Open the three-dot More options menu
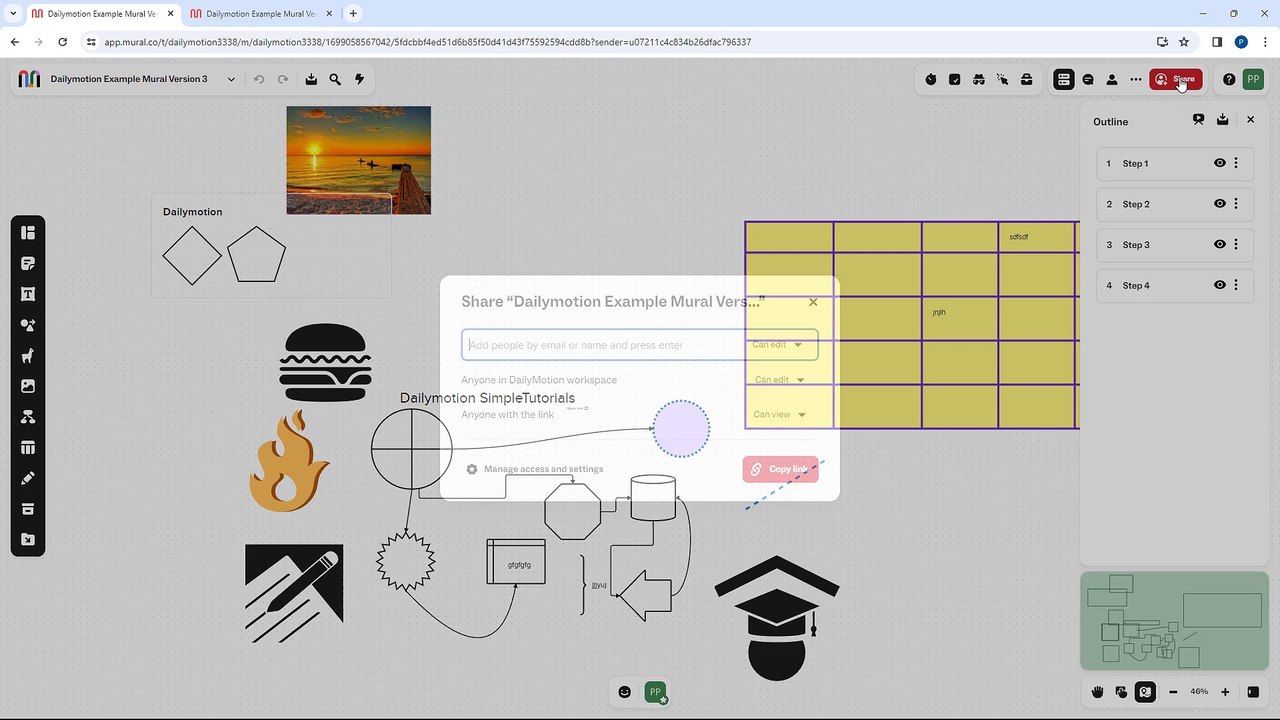Viewport: 1280px width, 720px height. [1136, 79]
